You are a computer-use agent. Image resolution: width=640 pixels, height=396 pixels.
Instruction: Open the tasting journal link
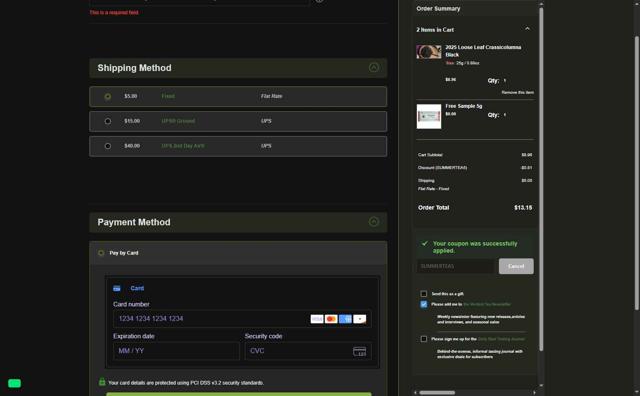click(x=501, y=339)
